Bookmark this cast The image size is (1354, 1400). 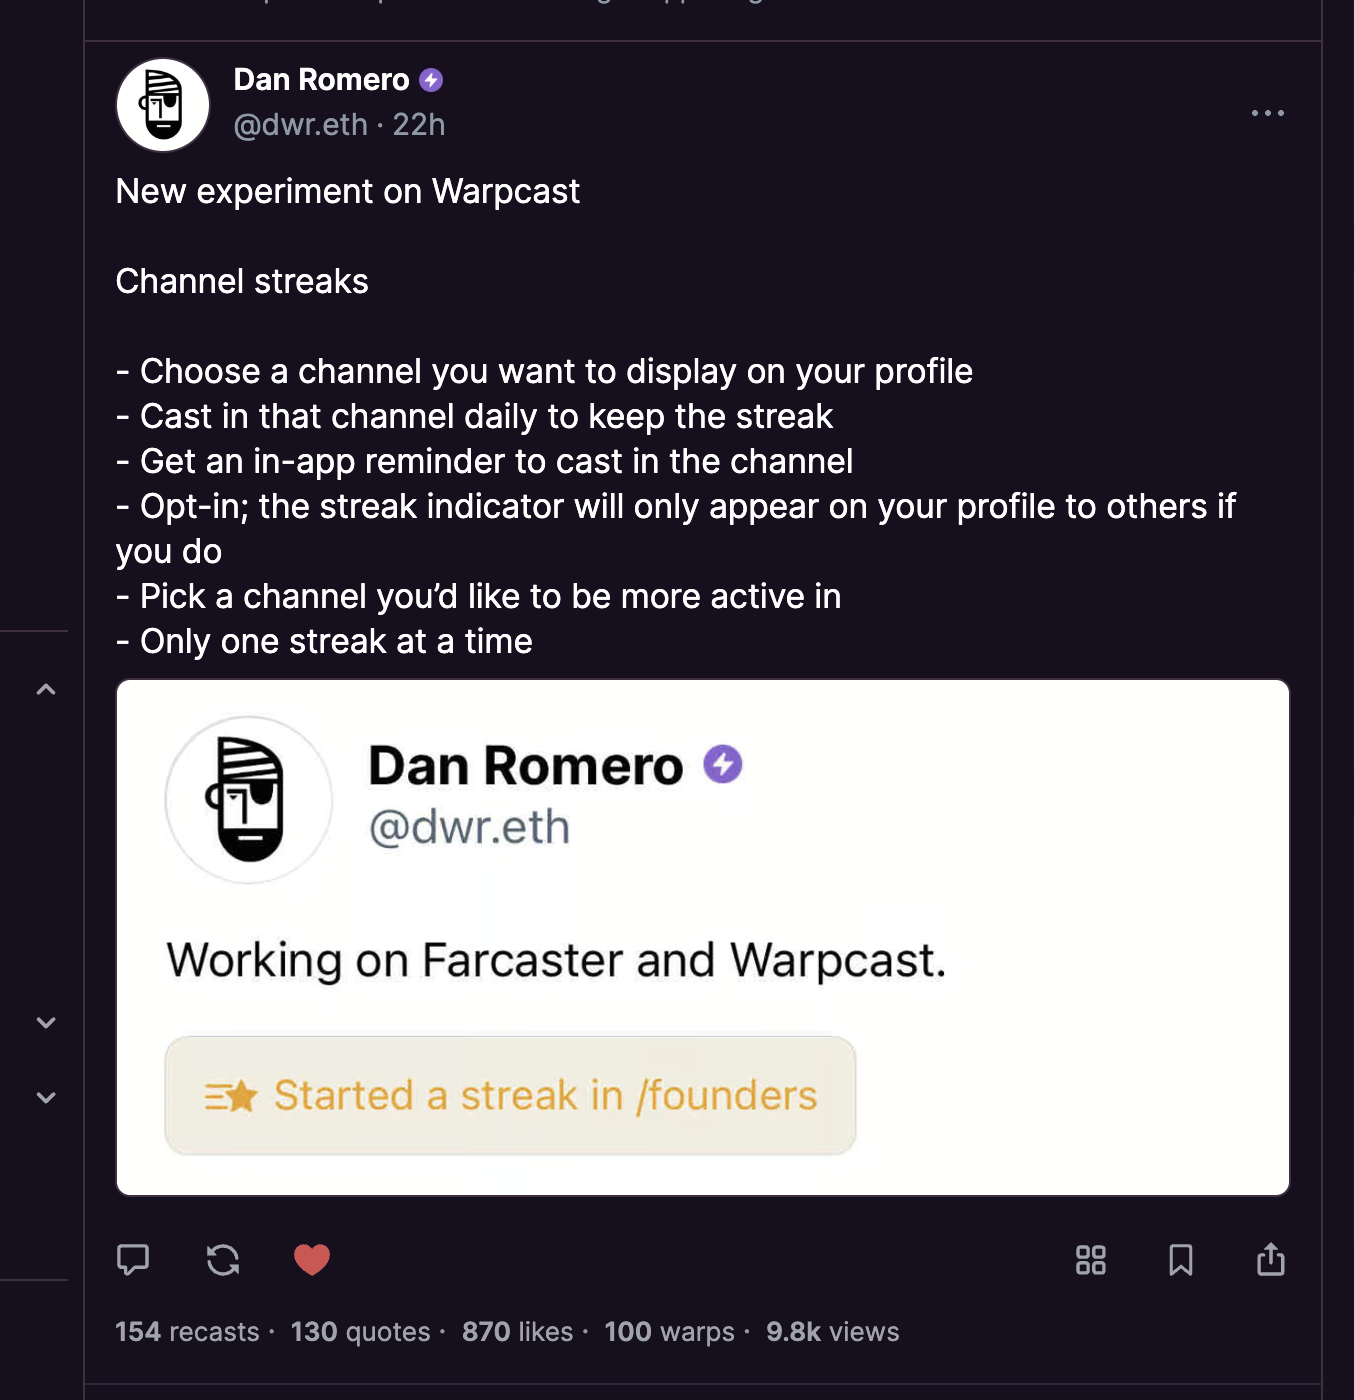pyautogui.click(x=1180, y=1259)
